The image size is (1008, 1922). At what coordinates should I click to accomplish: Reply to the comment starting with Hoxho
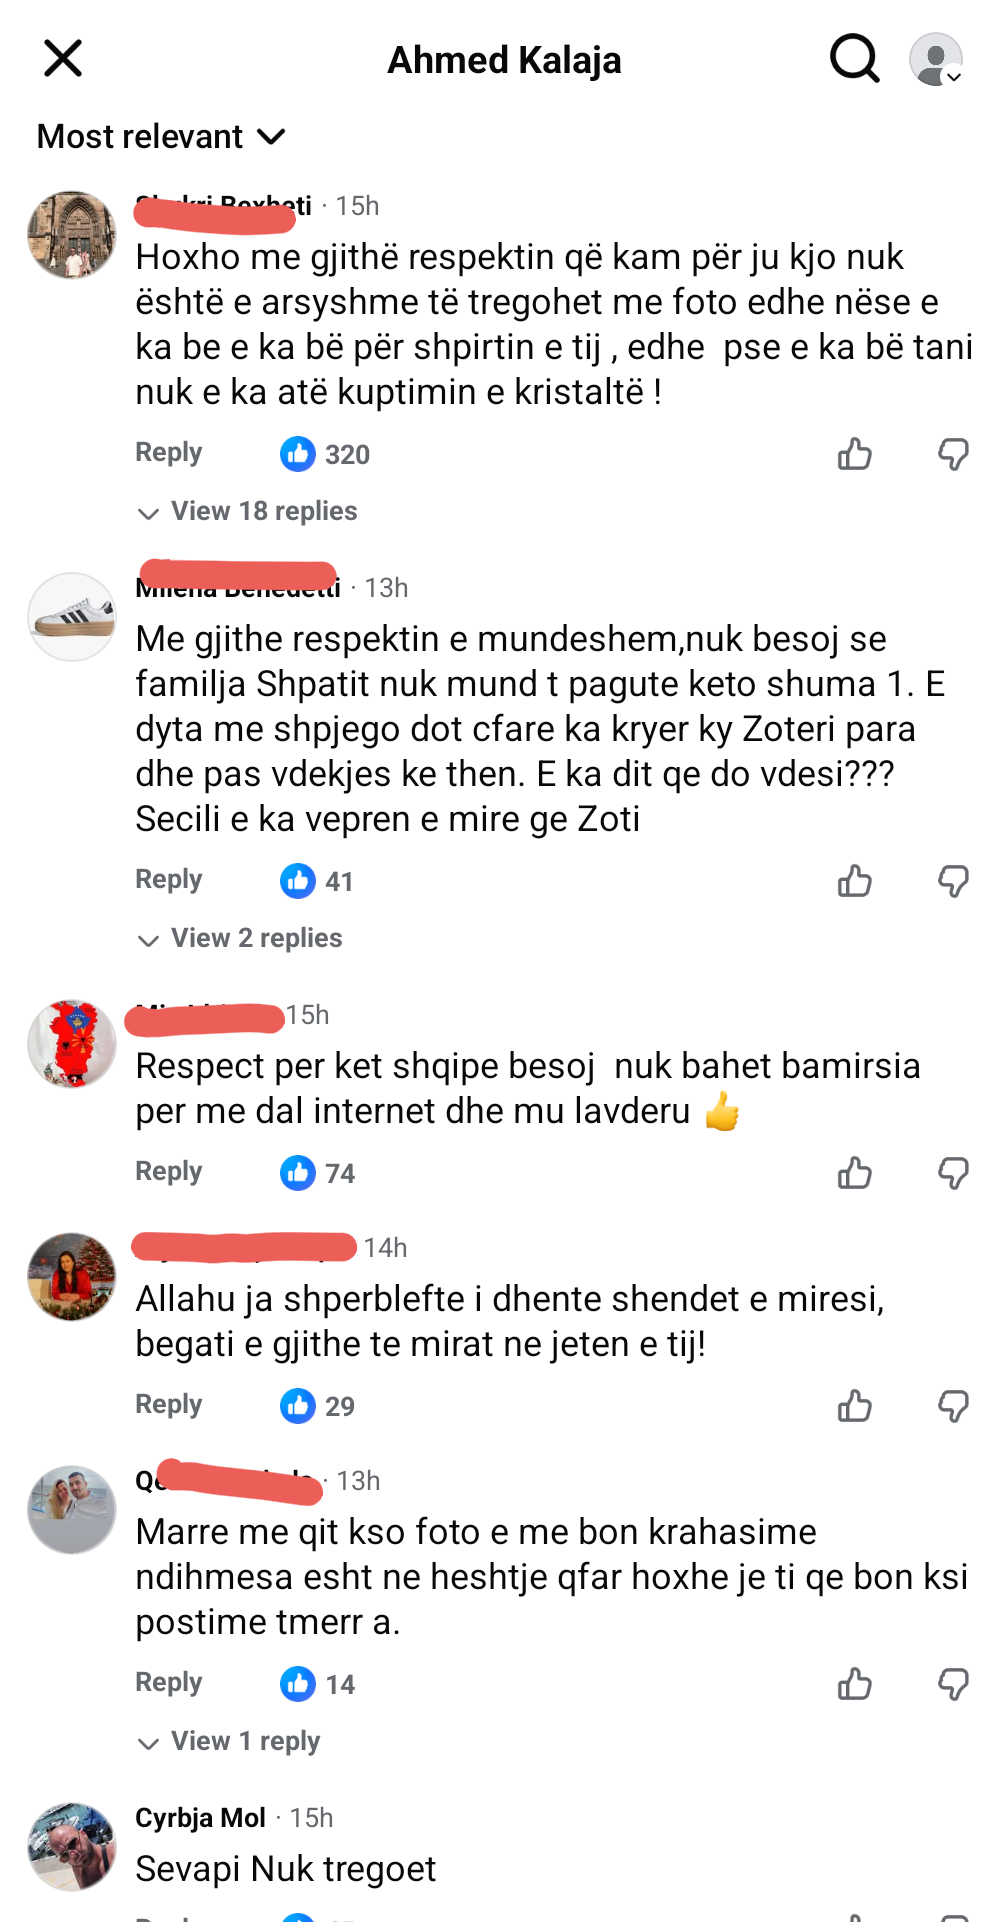(169, 452)
